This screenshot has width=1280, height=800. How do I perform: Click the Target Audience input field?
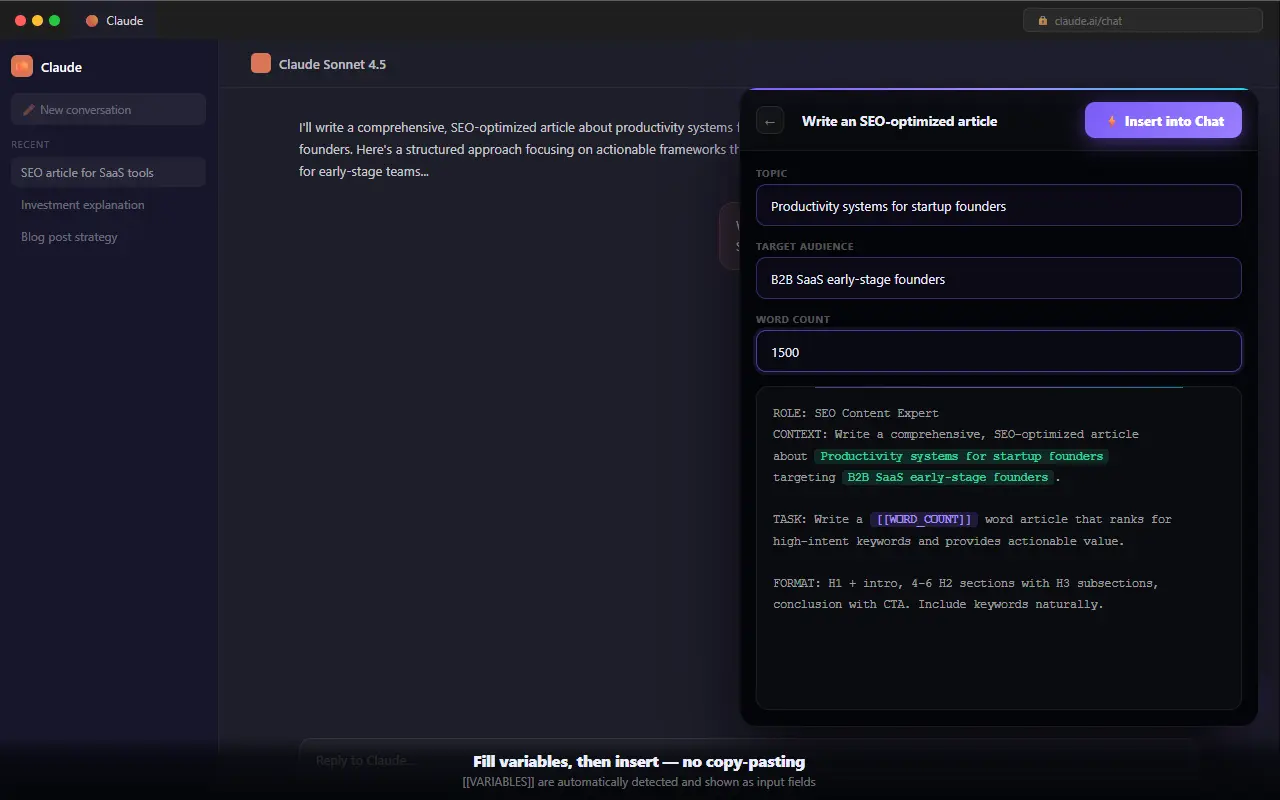point(999,278)
